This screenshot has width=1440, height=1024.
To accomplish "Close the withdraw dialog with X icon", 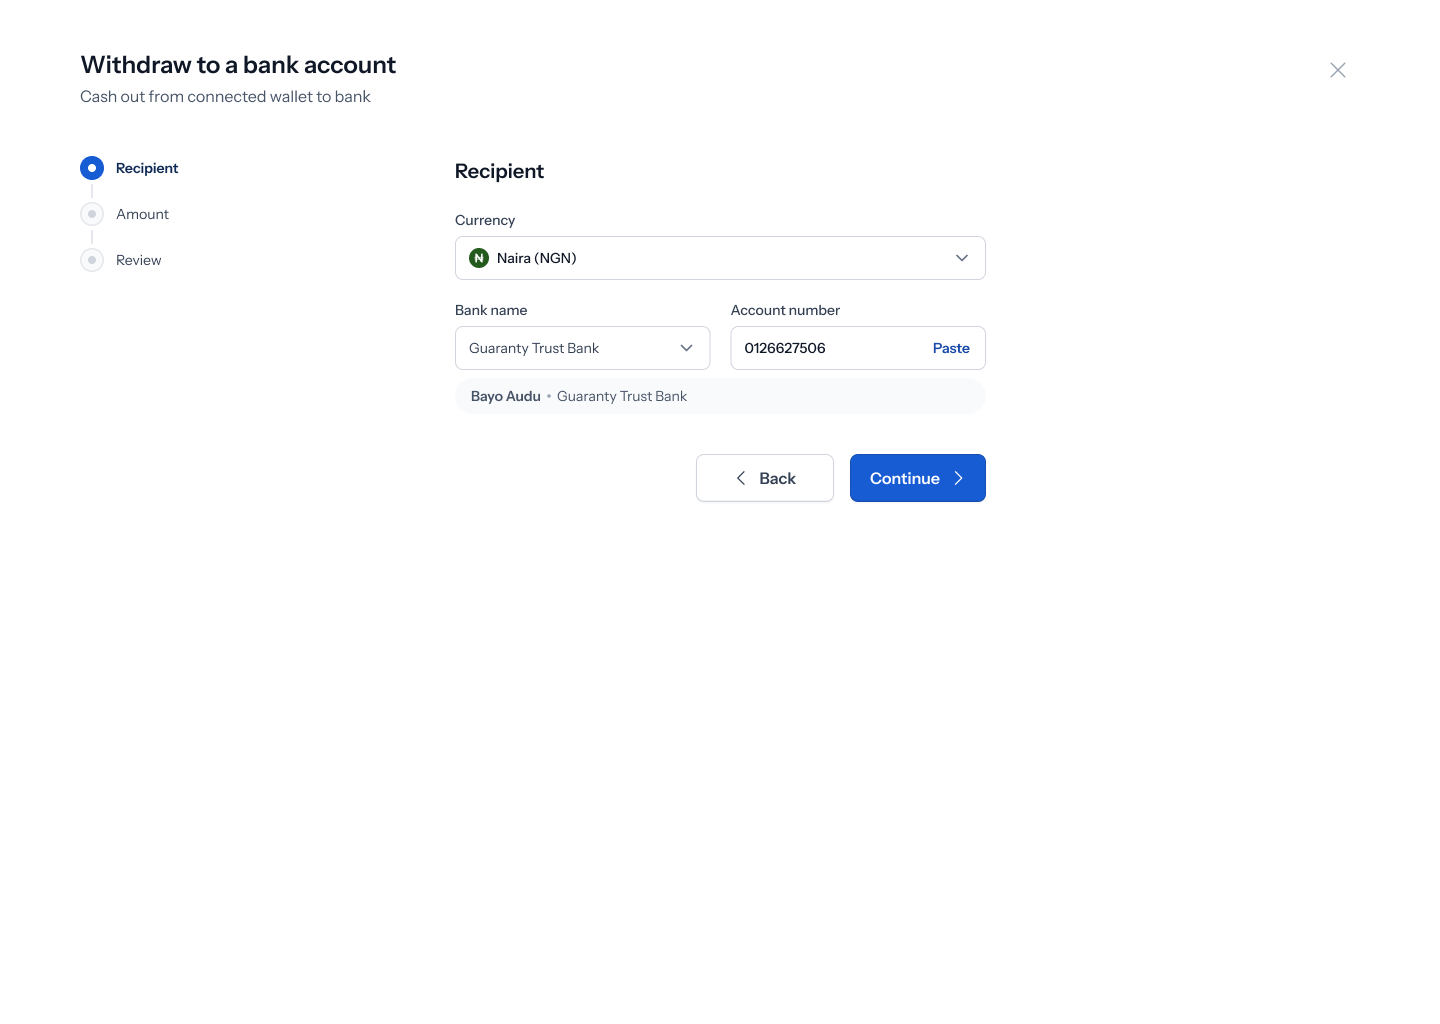I will click(1338, 70).
